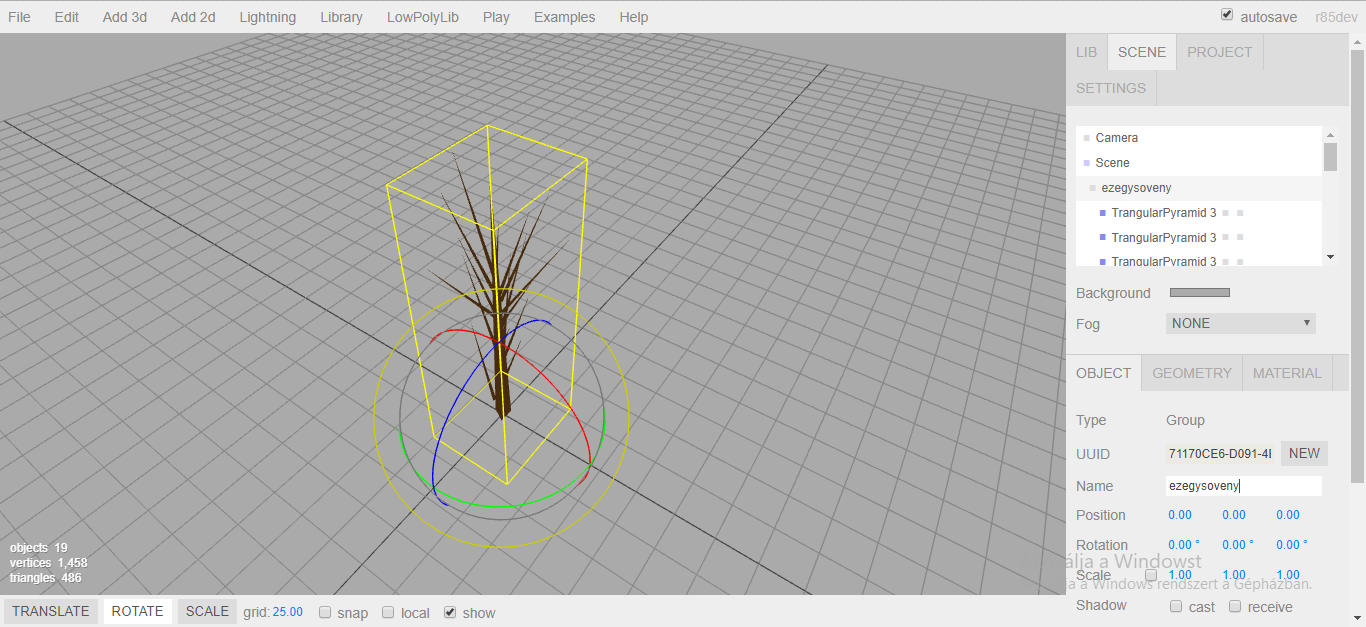Click the ezegysoveny row's square icon
1366x627 pixels.
tap(1093, 188)
